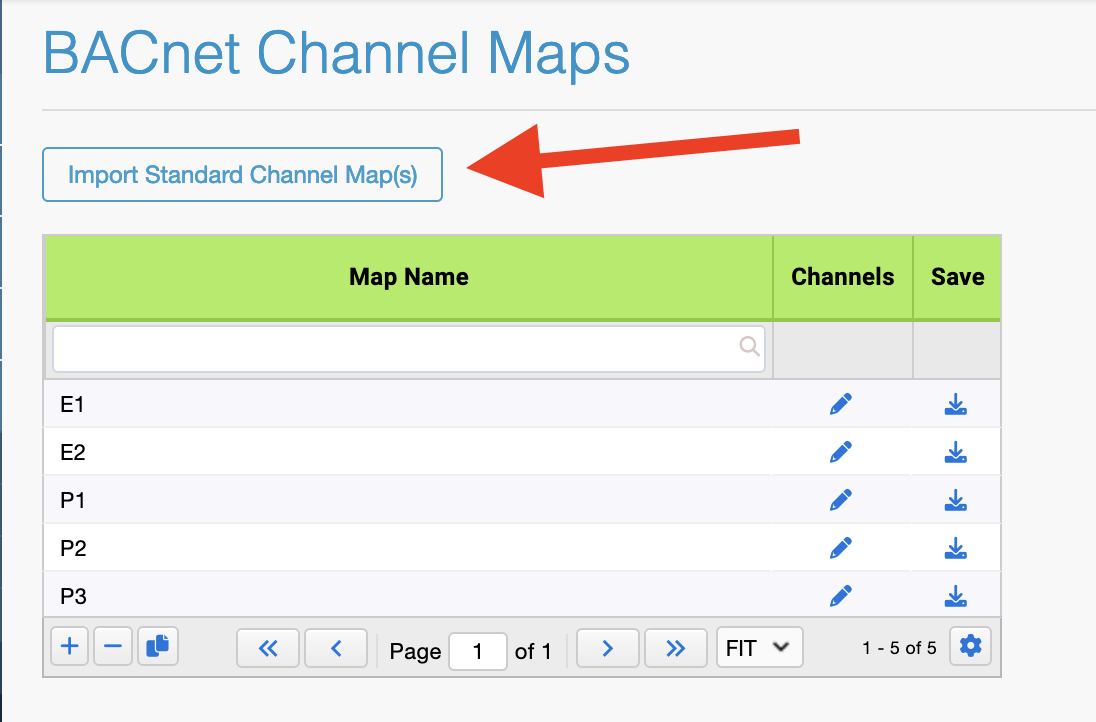The width and height of the screenshot is (1096, 722).
Task: Save the P2 map via download icon
Action: 956,548
